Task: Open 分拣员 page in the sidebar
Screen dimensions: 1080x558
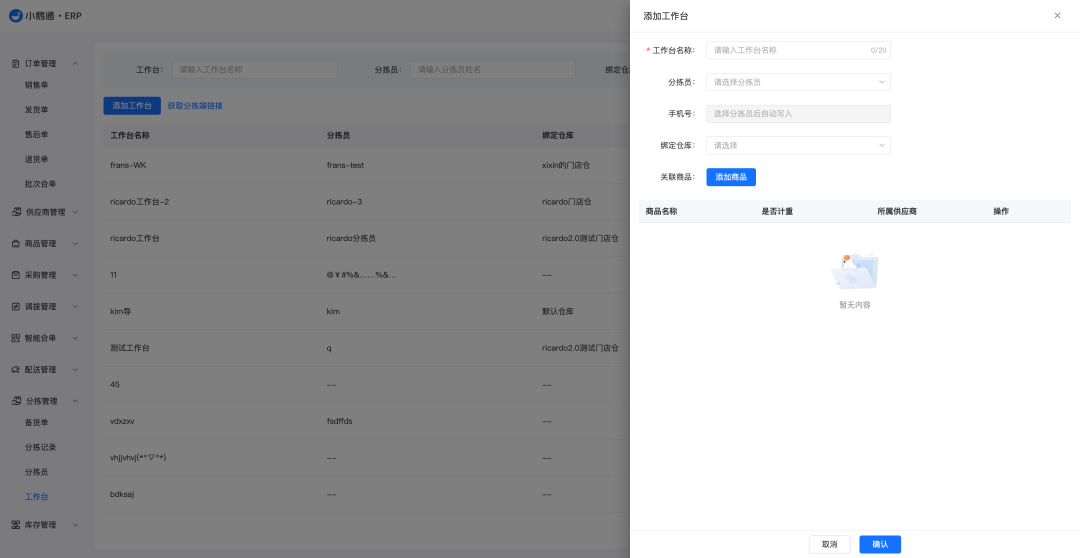Action: point(37,473)
